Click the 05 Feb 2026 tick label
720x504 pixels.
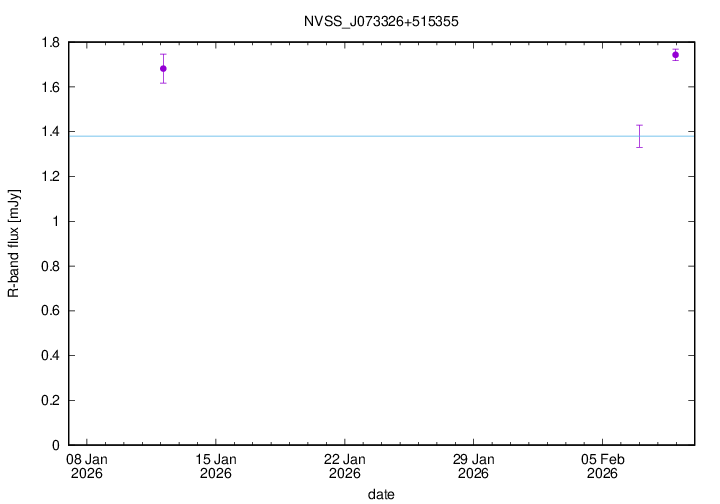(x=602, y=466)
